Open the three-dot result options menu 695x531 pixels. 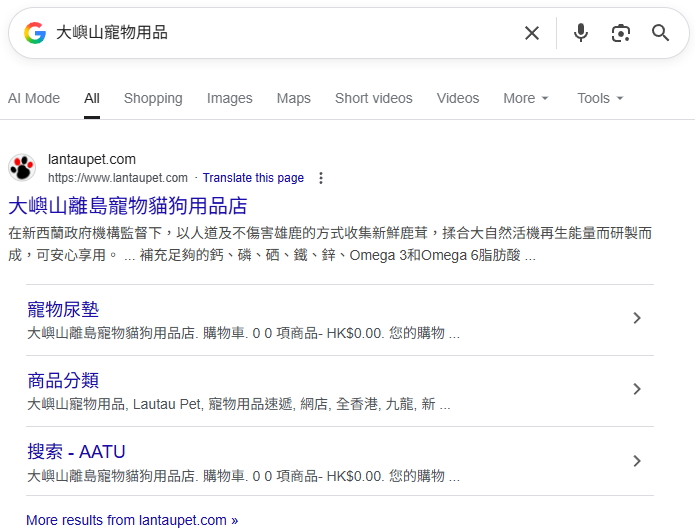point(321,178)
